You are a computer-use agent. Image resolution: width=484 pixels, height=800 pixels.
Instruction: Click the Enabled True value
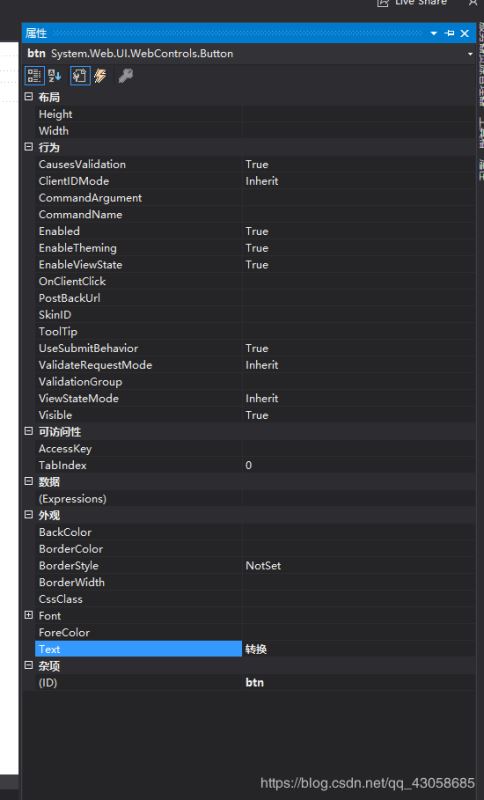point(257,231)
